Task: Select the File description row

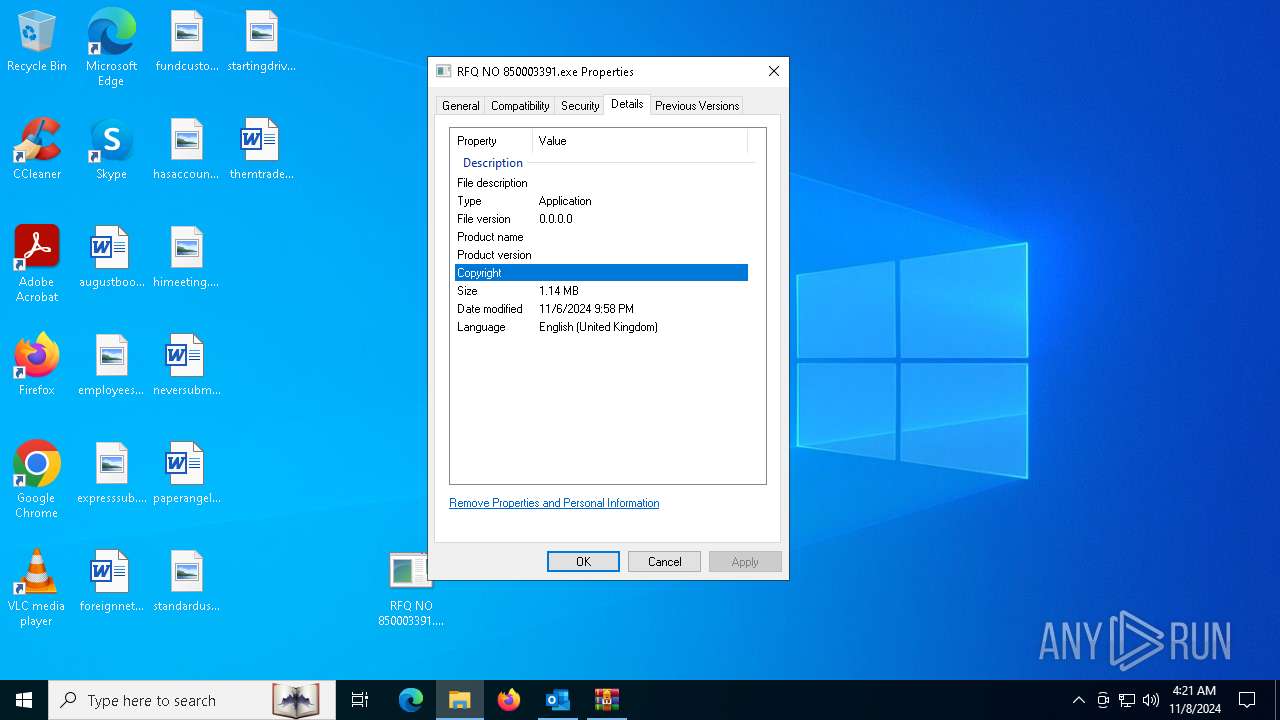Action: tap(601, 183)
